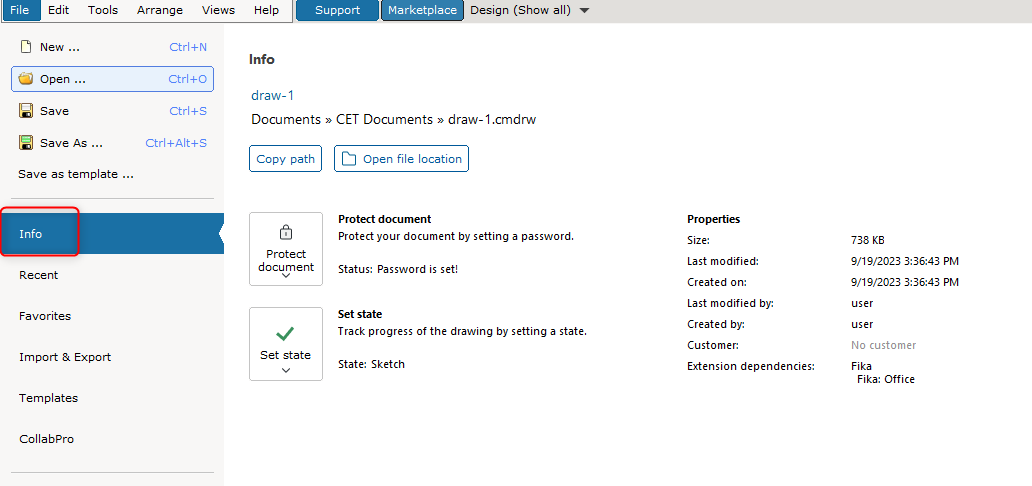Click the Save floppy disk icon
The width and height of the screenshot is (1032, 486).
click(x=26, y=111)
